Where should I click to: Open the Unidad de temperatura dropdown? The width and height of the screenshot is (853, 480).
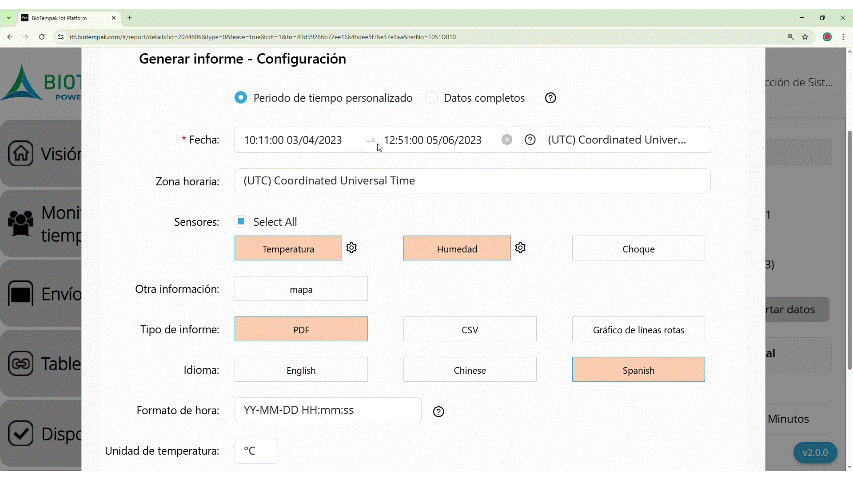click(255, 451)
